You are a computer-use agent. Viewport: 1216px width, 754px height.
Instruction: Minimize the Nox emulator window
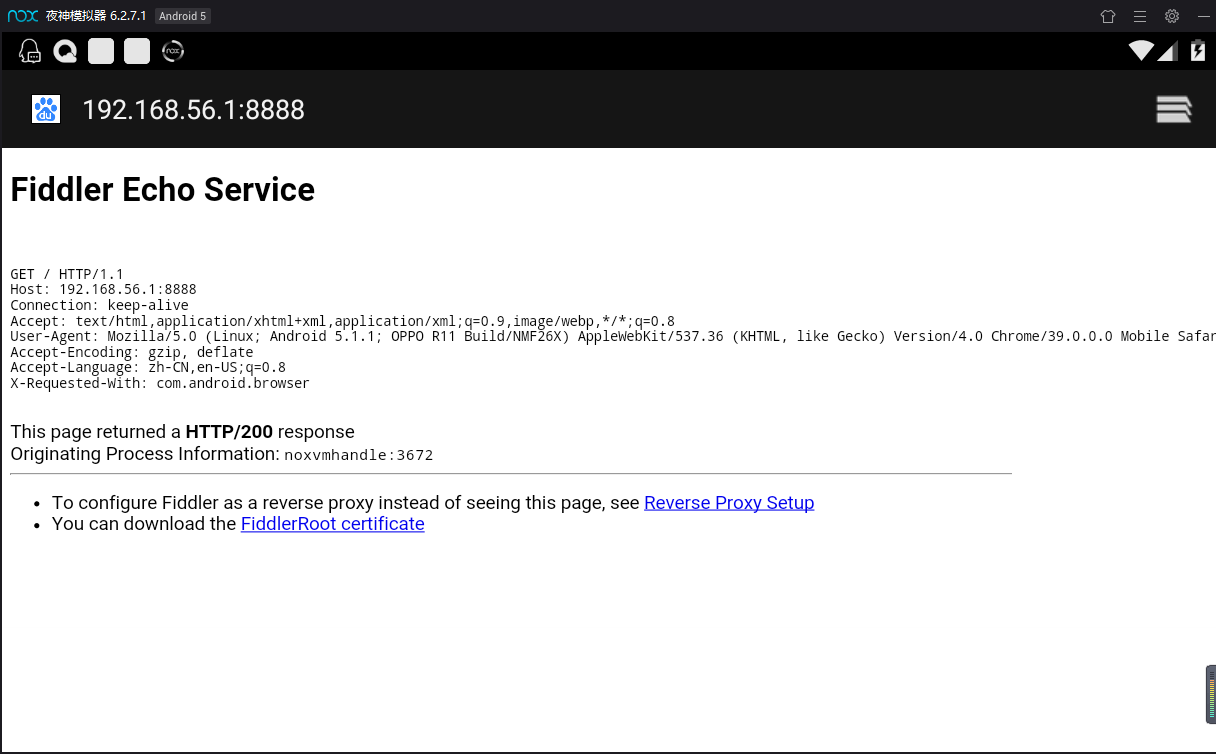1204,16
